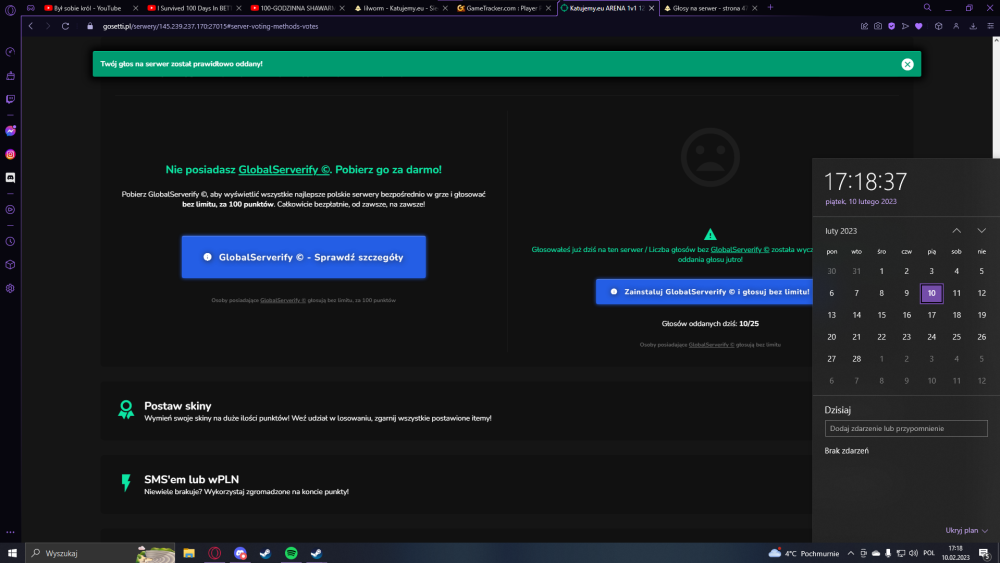Open File Explorer from the taskbar

(189, 553)
